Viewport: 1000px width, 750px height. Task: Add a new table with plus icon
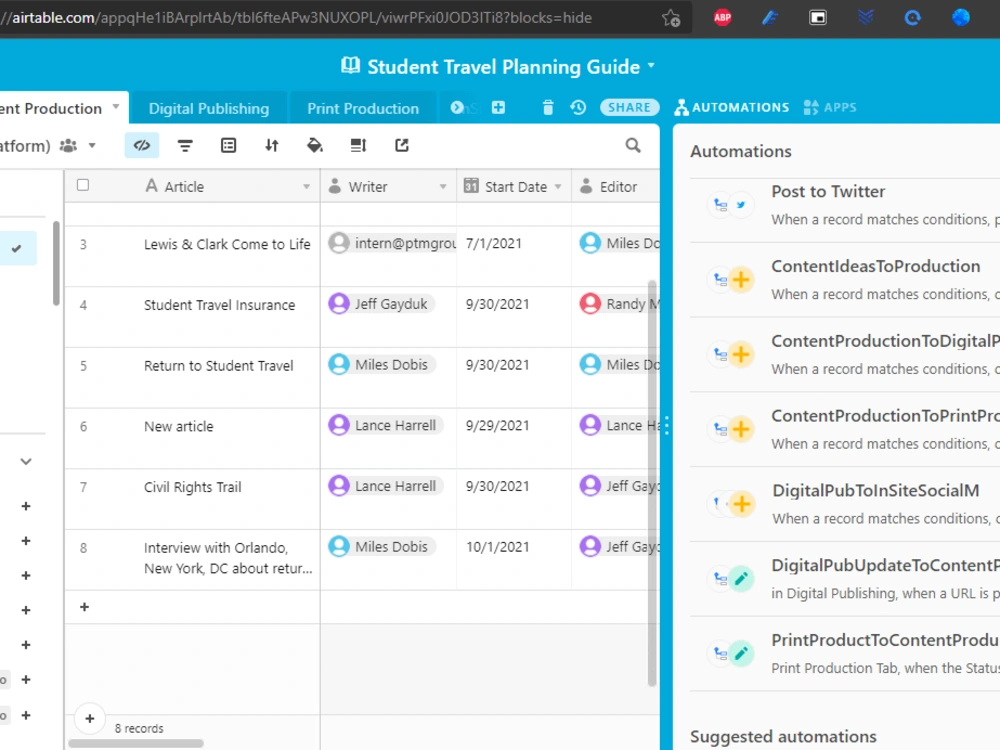pos(498,108)
